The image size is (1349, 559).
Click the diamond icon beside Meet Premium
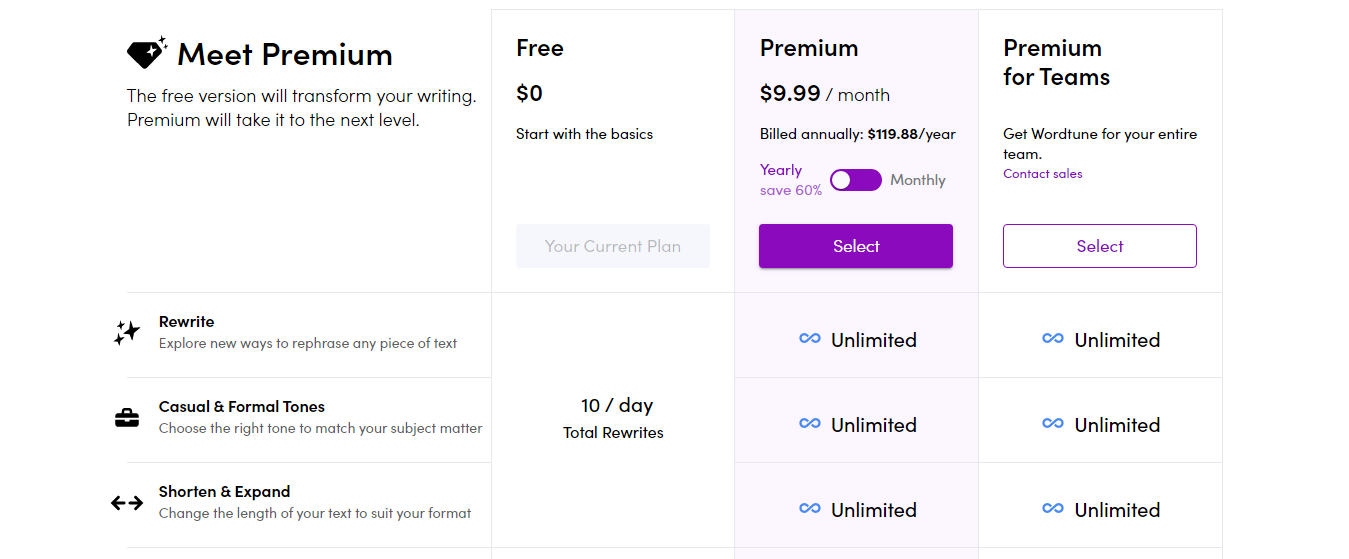pos(146,53)
